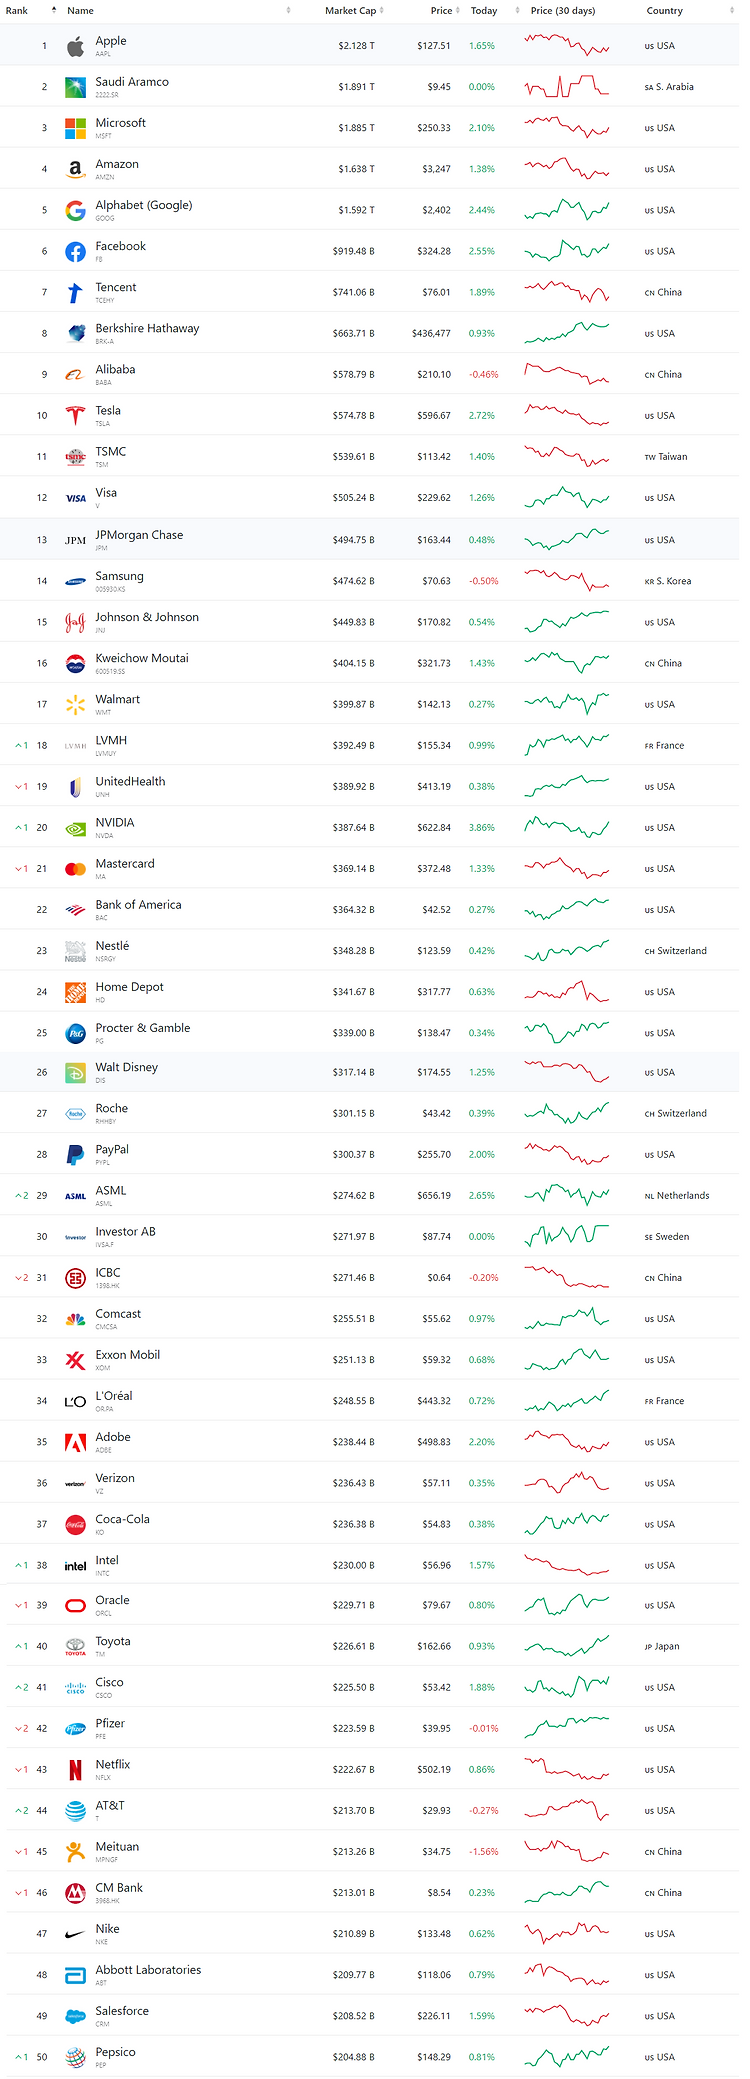The width and height of the screenshot is (750, 2079).
Task: Open the TSMC company link
Action: [x=111, y=451]
